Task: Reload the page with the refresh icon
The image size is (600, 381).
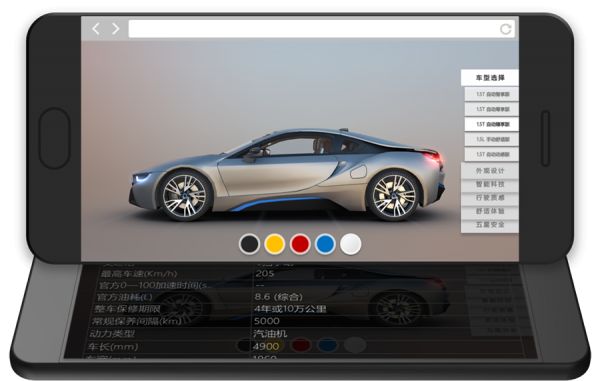Action: pyautogui.click(x=505, y=29)
